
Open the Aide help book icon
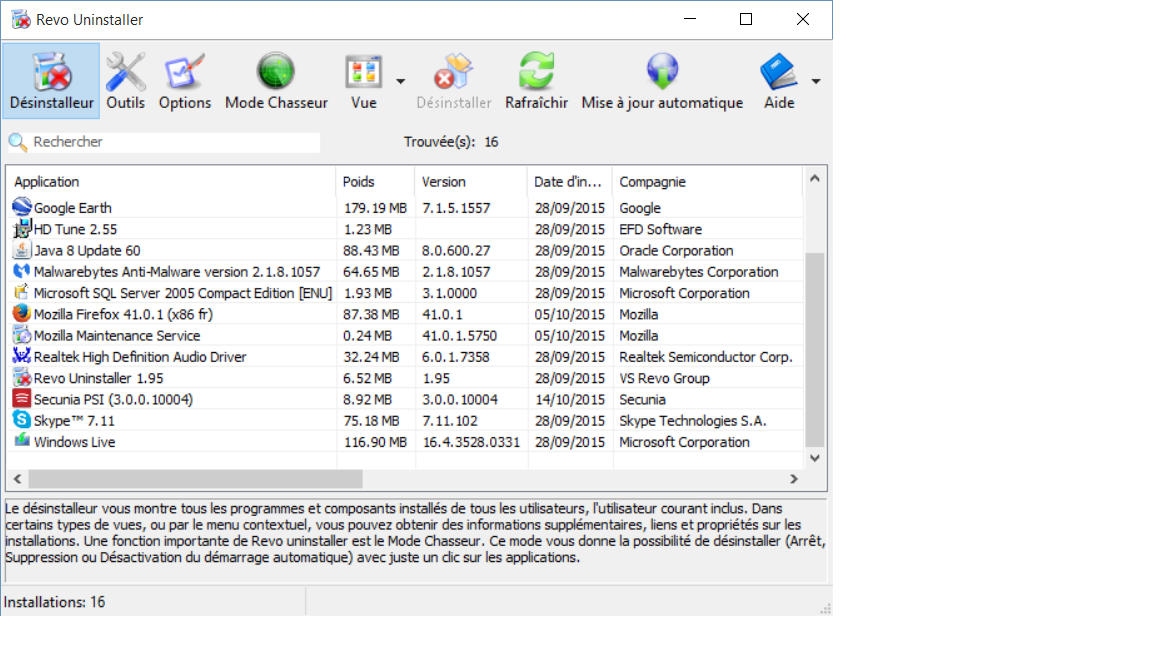click(778, 72)
